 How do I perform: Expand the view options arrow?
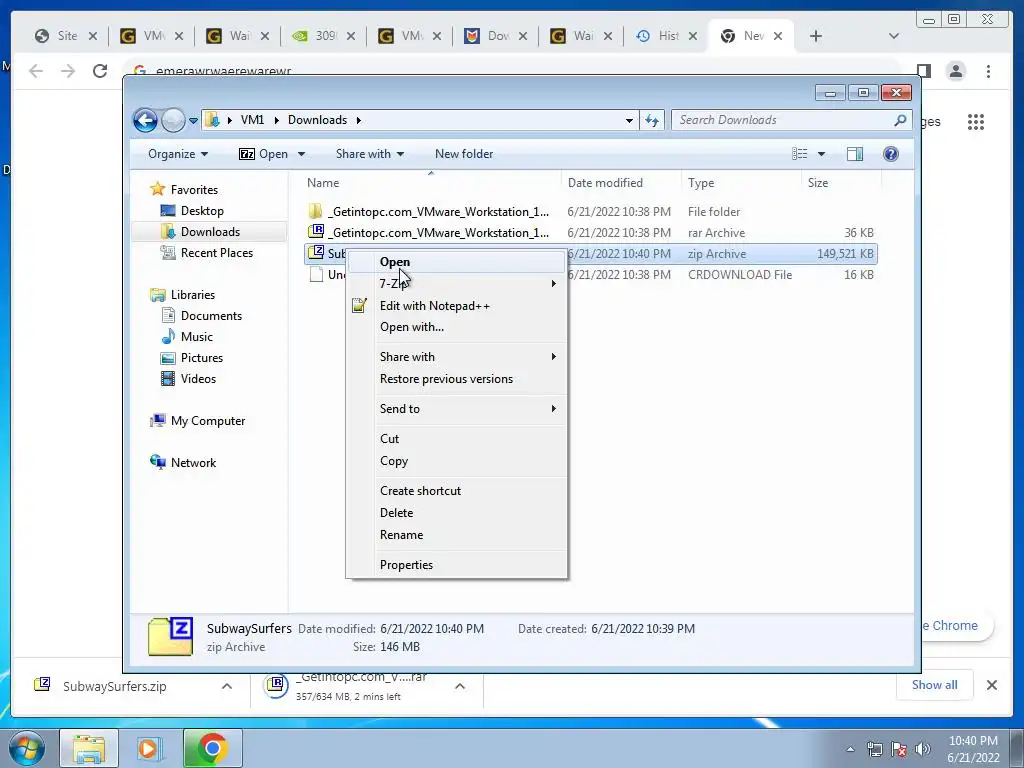click(x=822, y=154)
